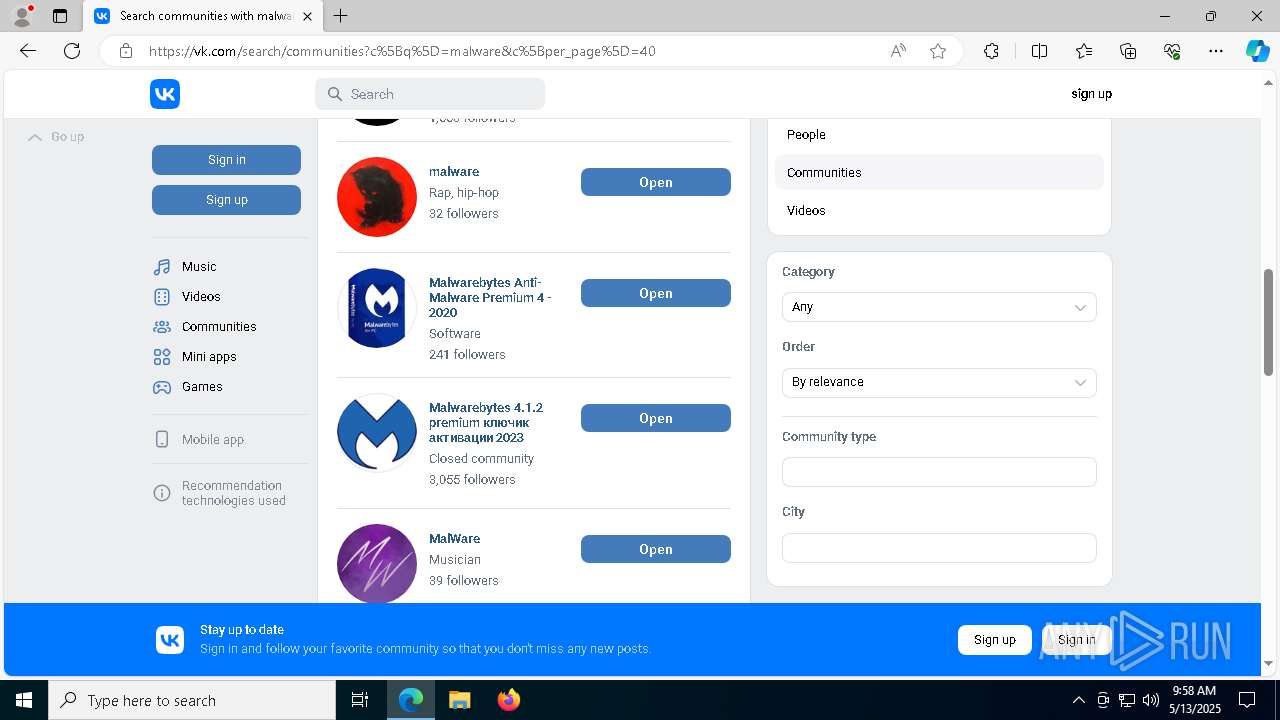Image resolution: width=1280 pixels, height=720 pixels.
Task: Open Malwarebytes Anti-Malware Premium 4 community
Action: pos(656,293)
